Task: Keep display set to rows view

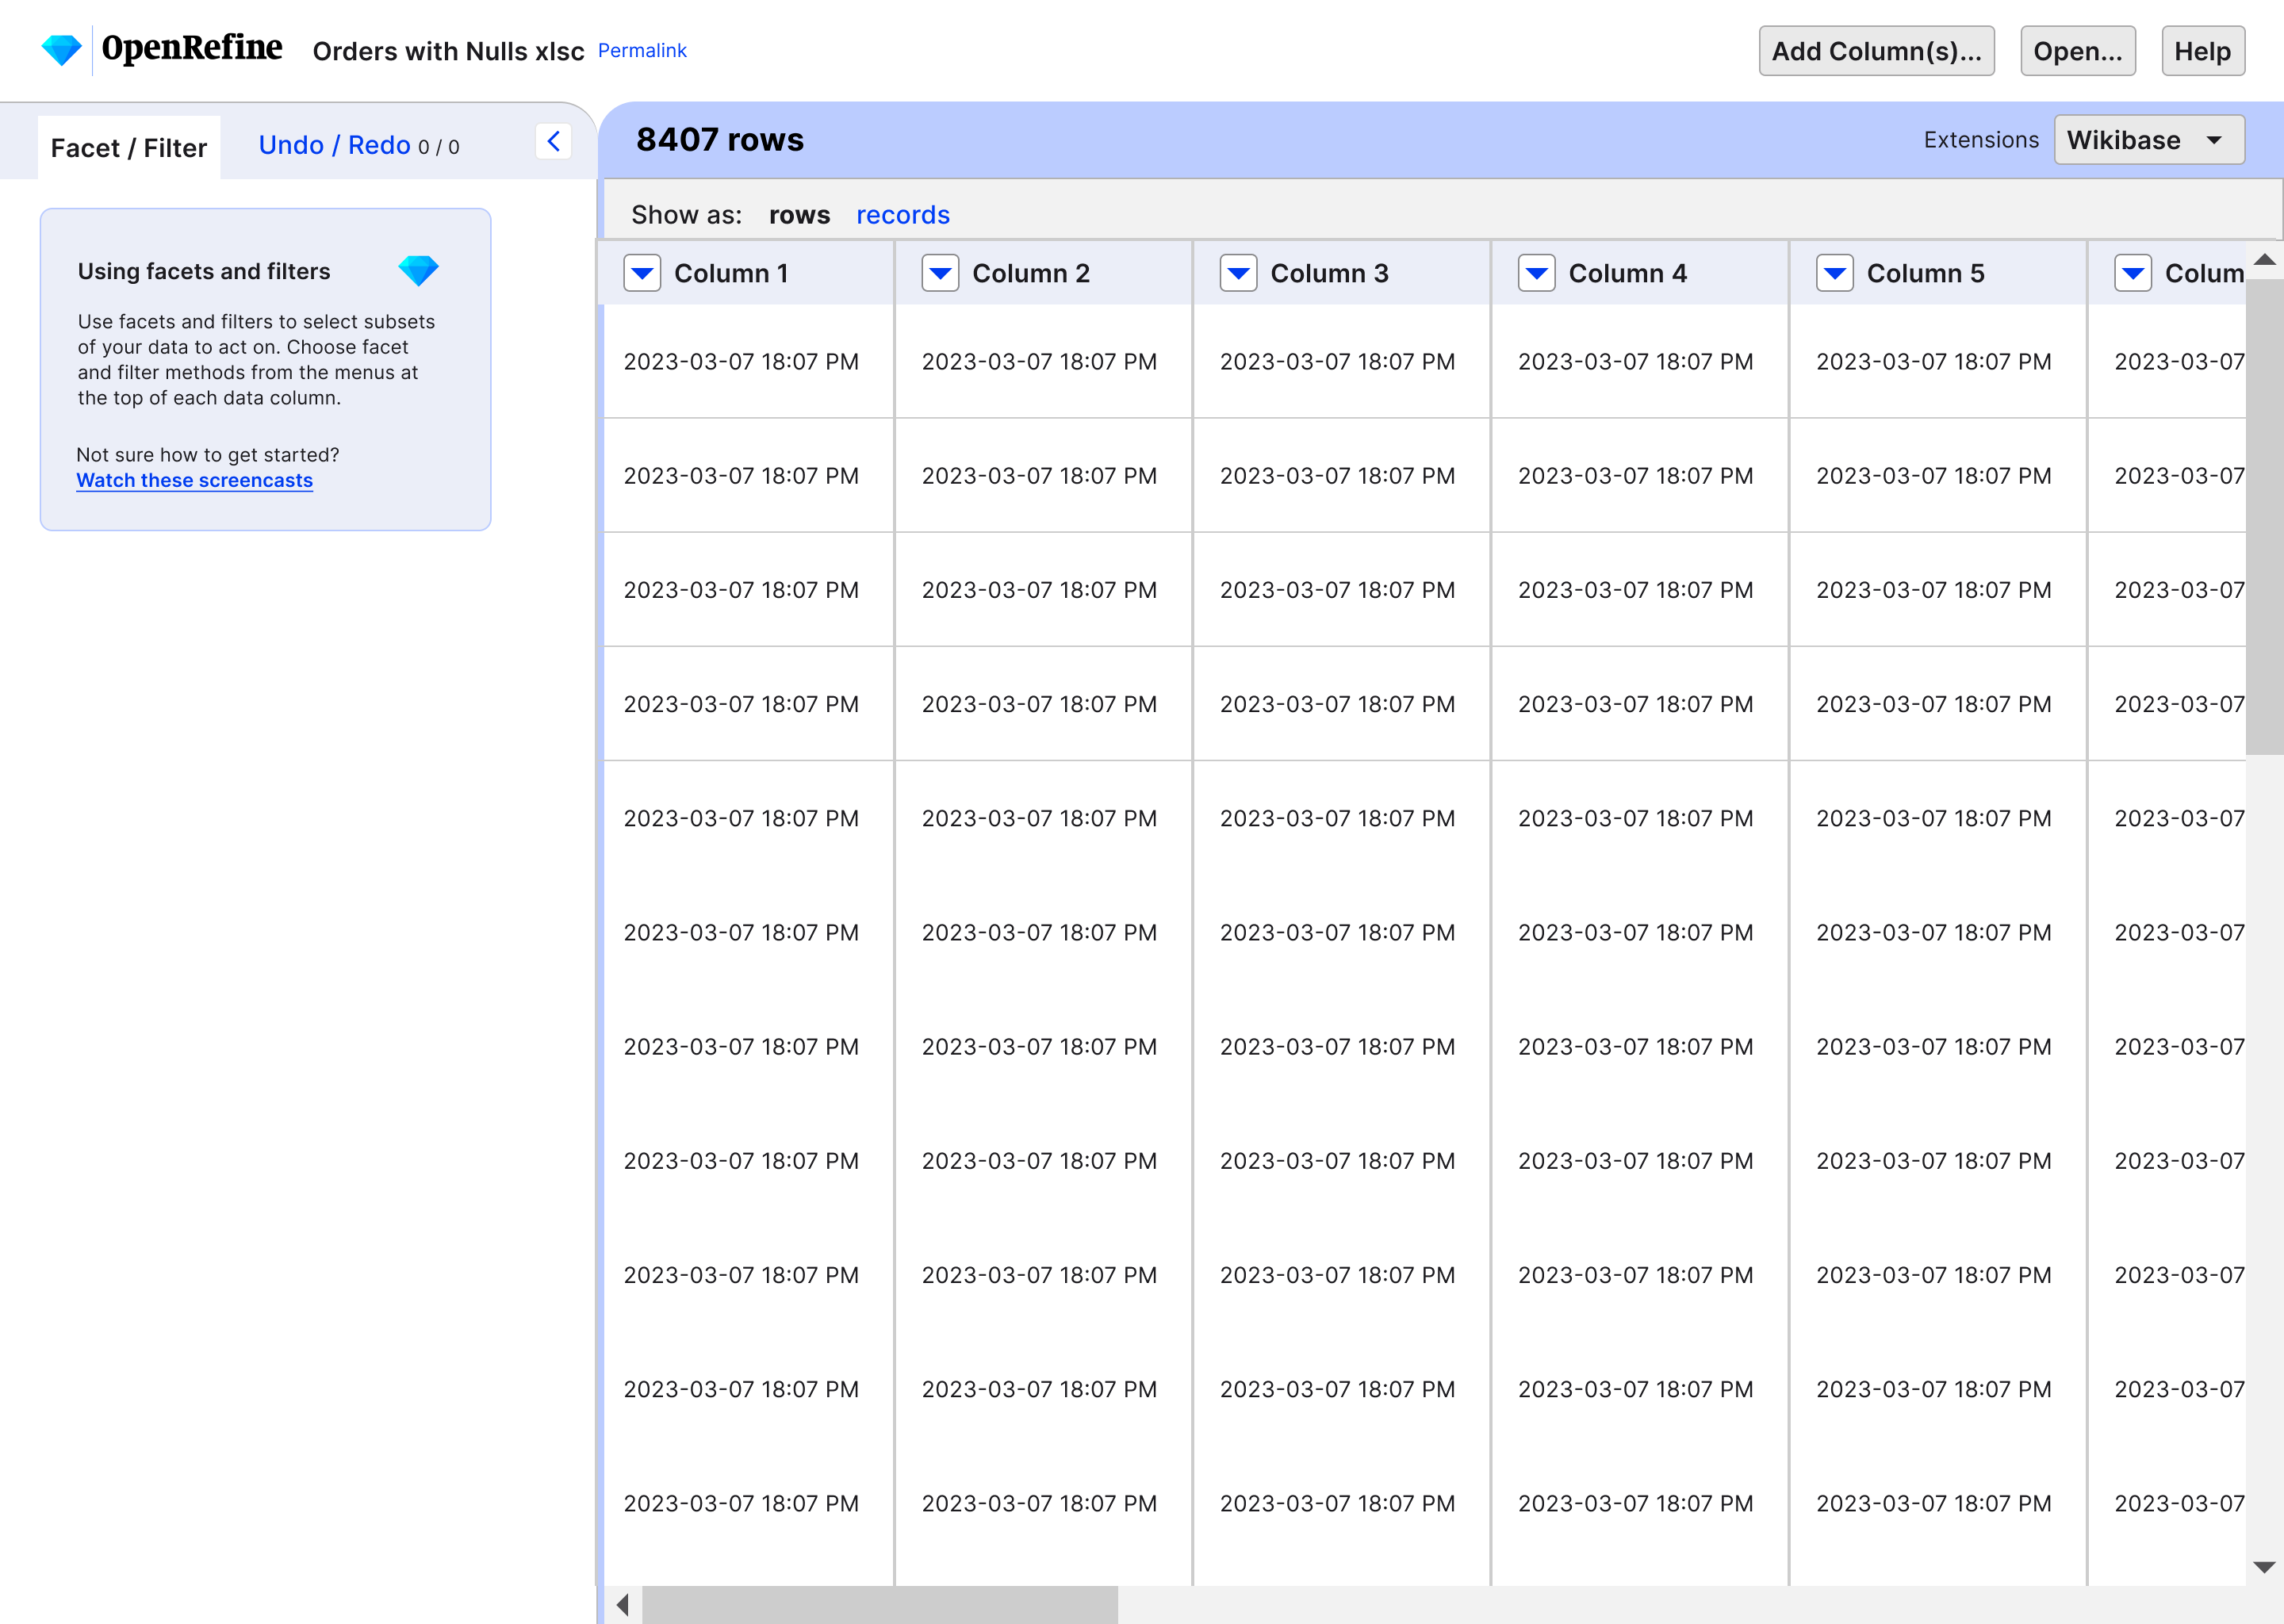Action: pos(799,214)
